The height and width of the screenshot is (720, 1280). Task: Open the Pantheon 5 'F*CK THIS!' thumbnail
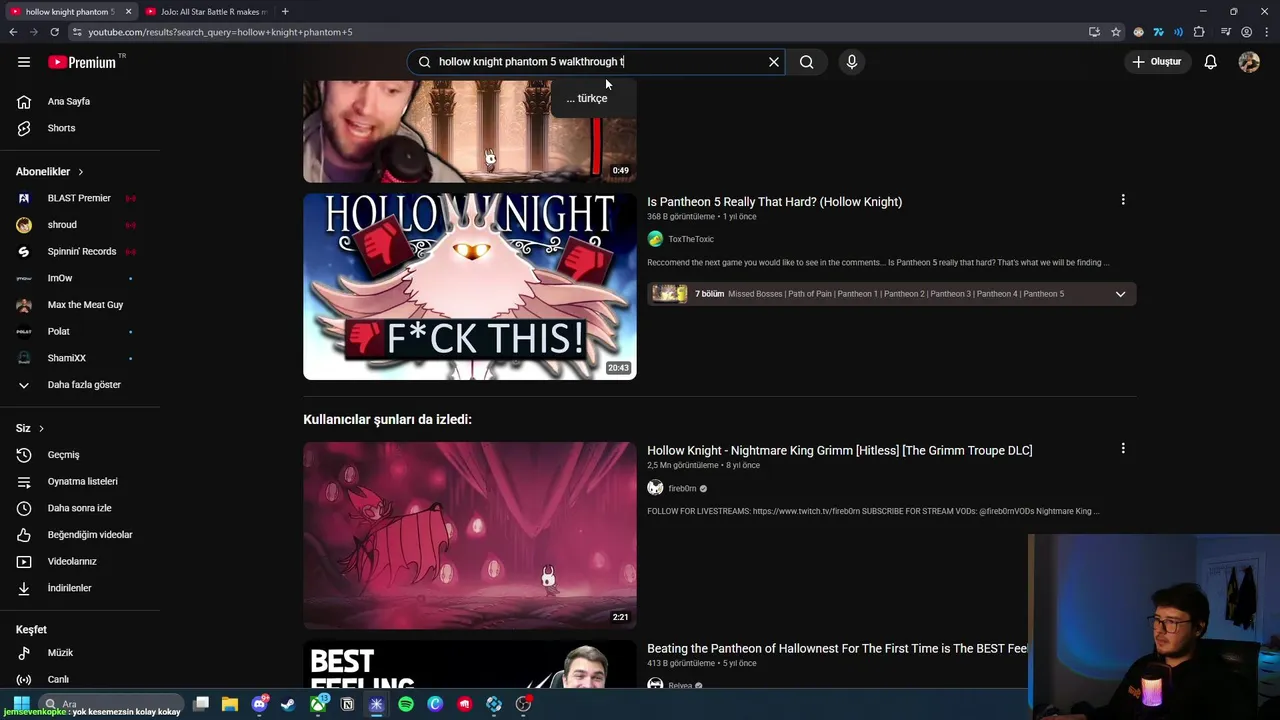[x=469, y=287]
